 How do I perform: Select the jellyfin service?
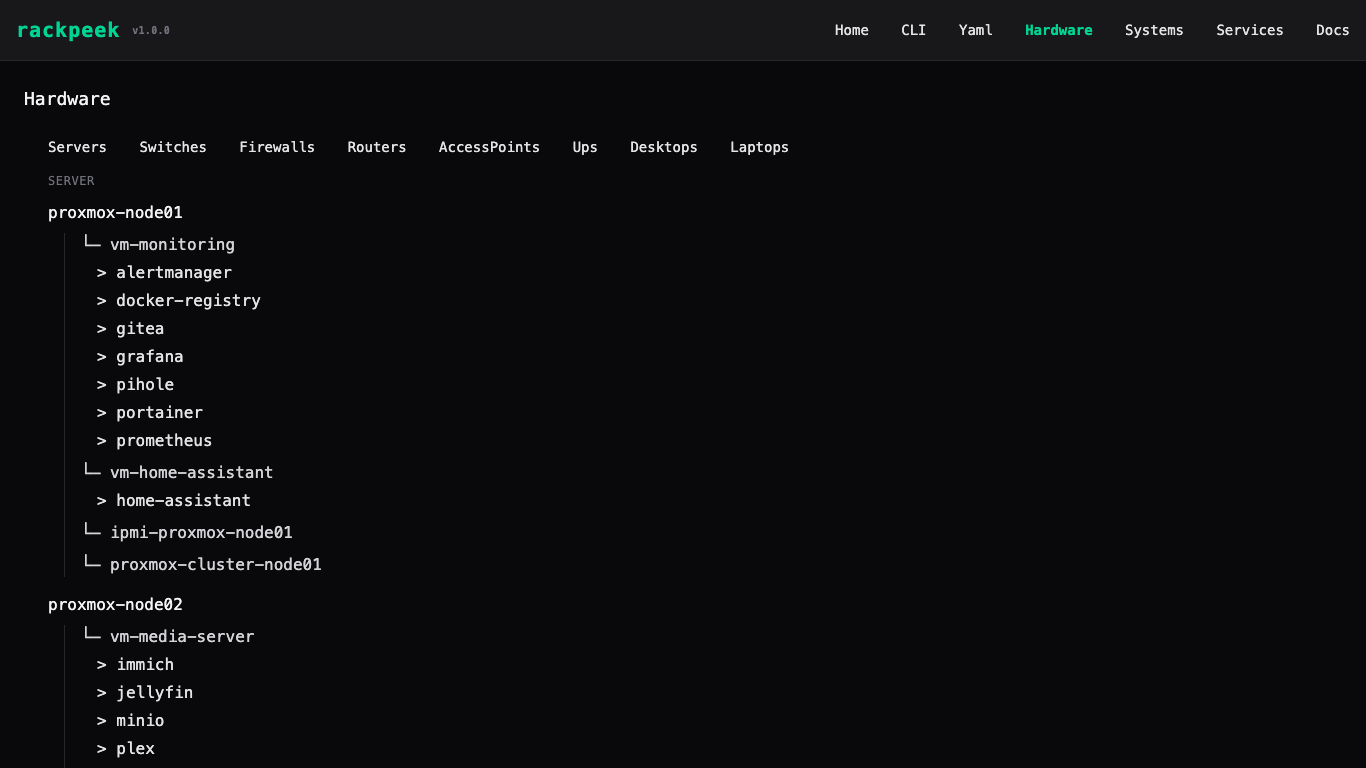[154, 692]
